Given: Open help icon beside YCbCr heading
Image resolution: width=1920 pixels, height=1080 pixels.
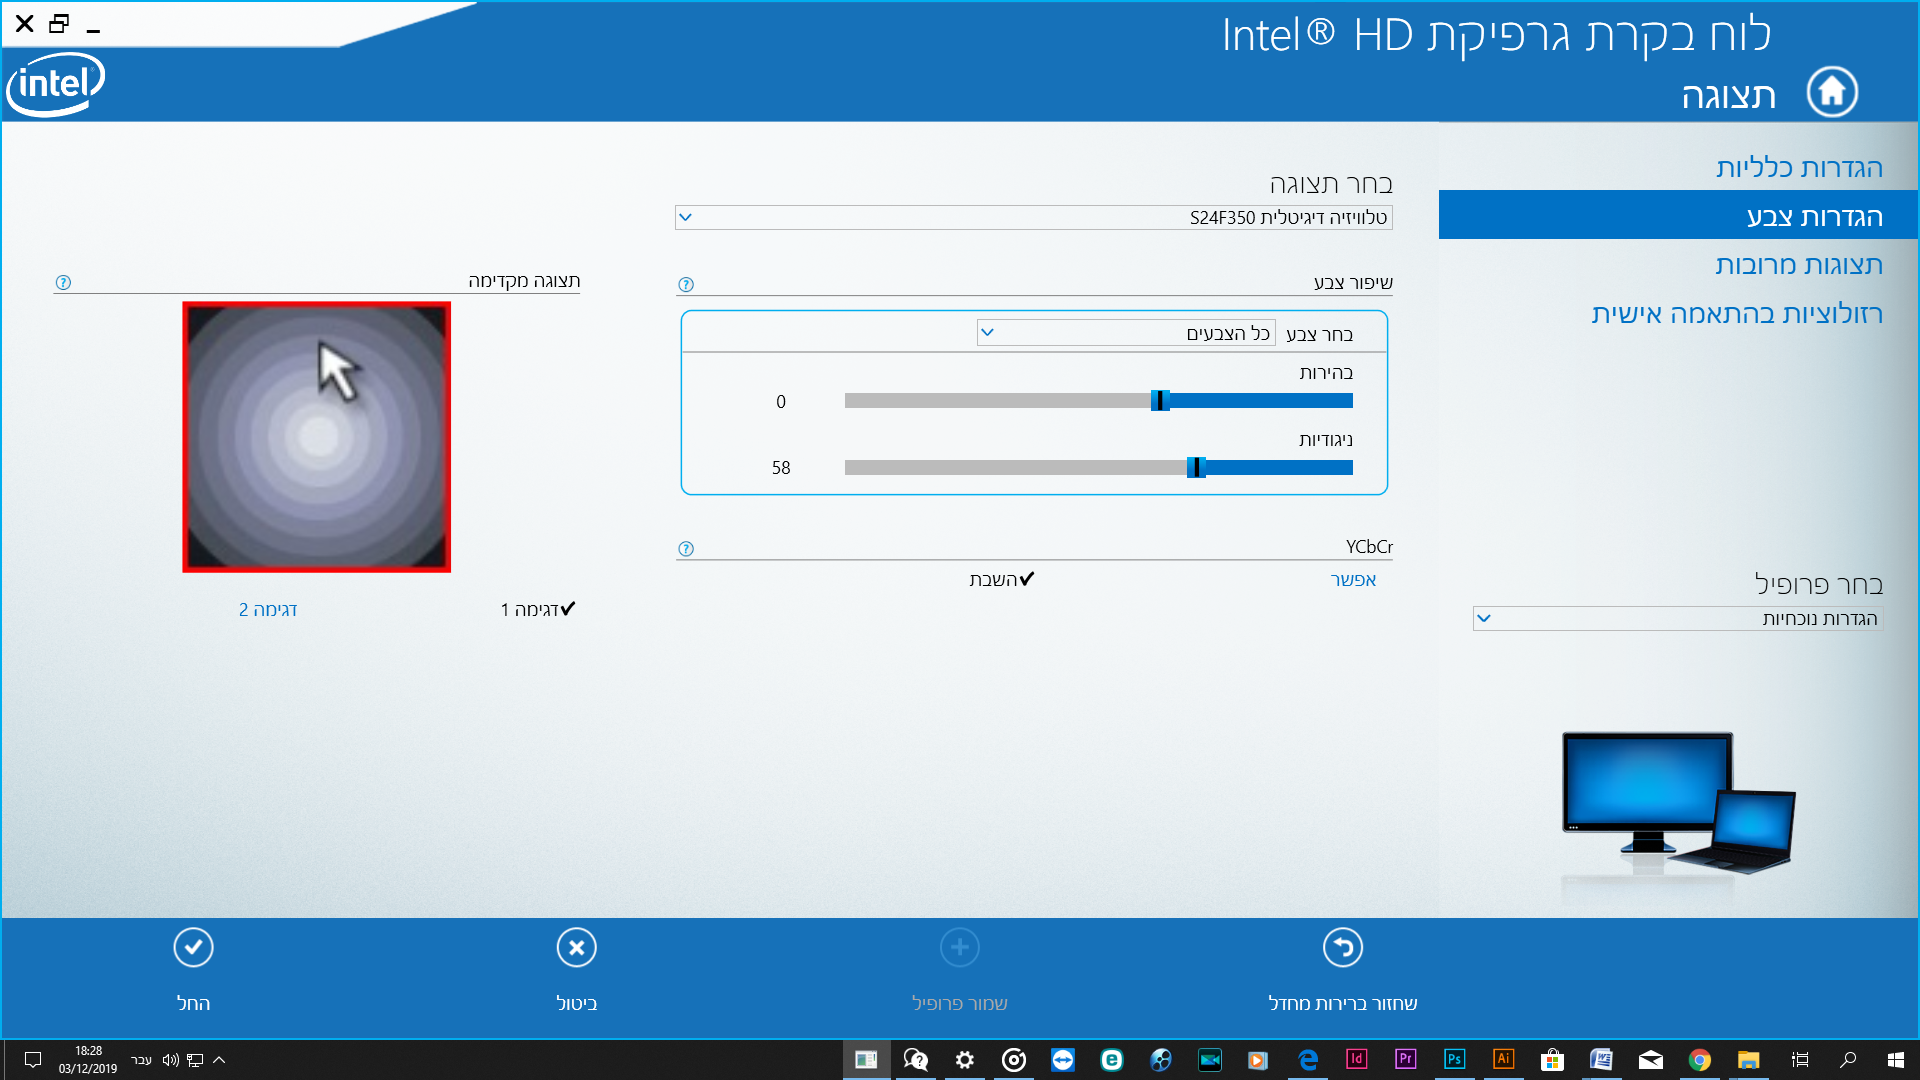Looking at the screenshot, I should click(x=686, y=549).
